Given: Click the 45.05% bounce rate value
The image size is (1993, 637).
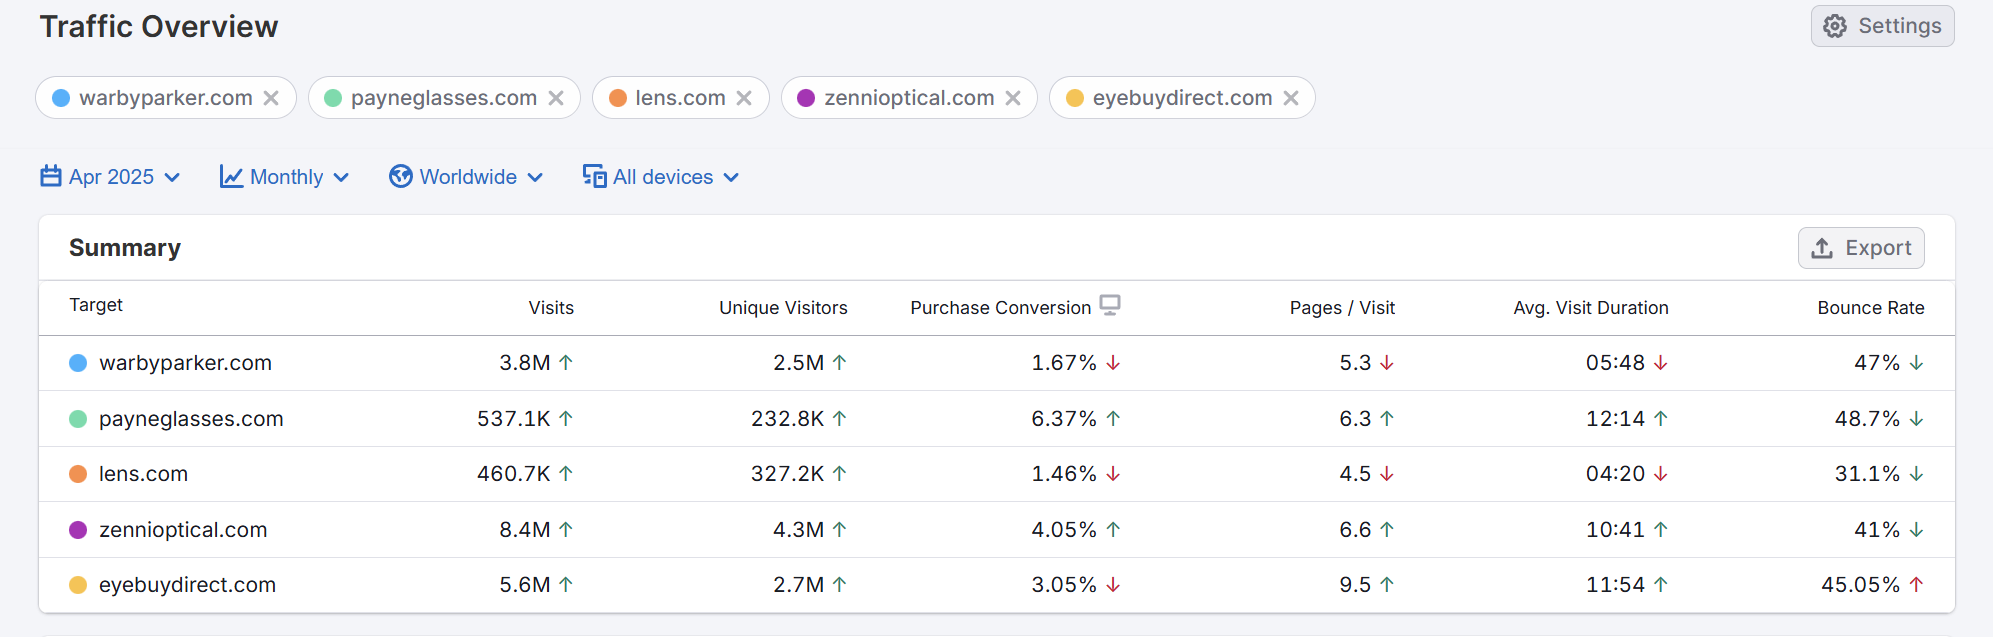Looking at the screenshot, I should click(1860, 585).
